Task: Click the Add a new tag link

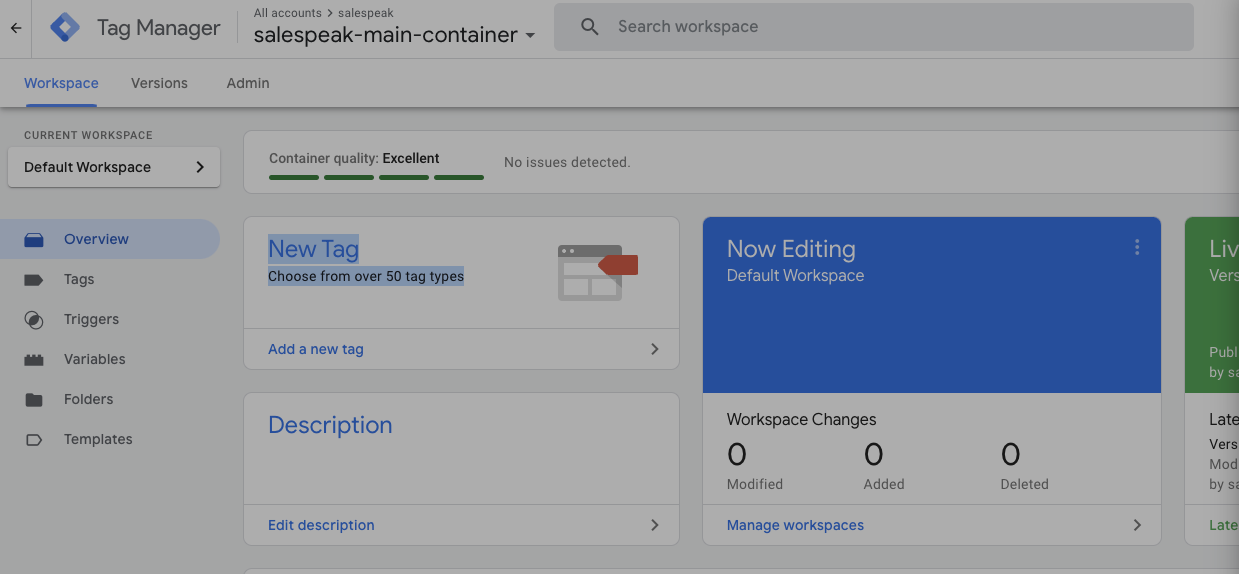Action: point(316,349)
